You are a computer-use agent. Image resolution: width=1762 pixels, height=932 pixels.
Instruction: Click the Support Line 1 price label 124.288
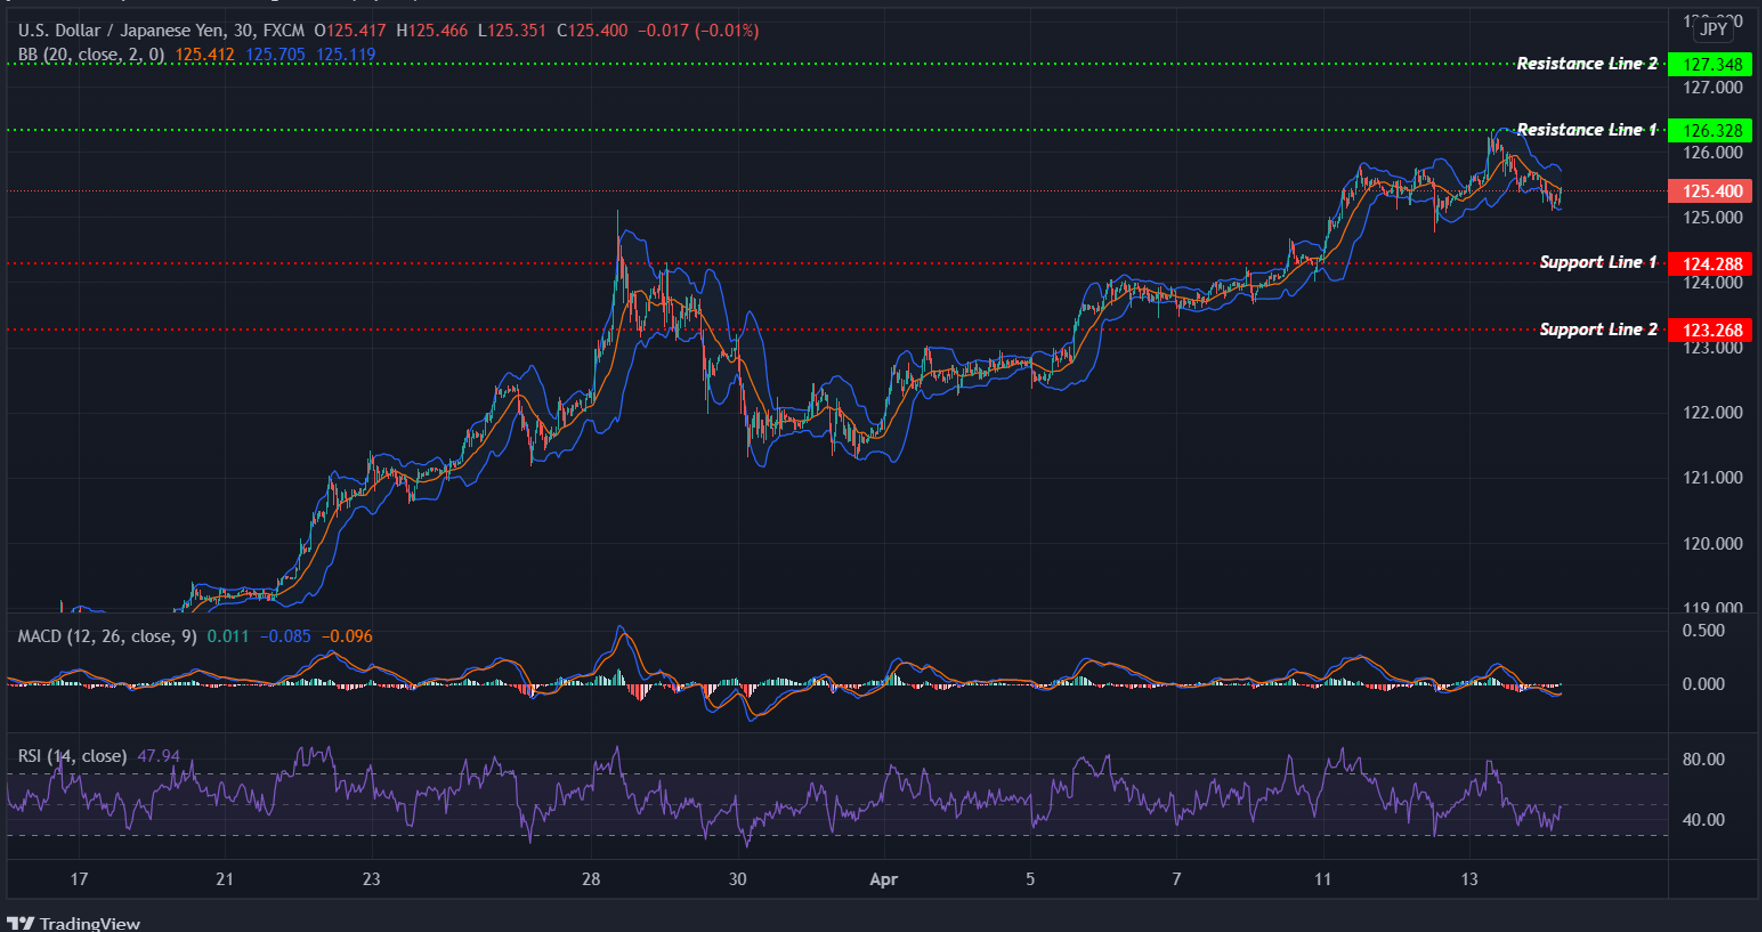point(1712,262)
